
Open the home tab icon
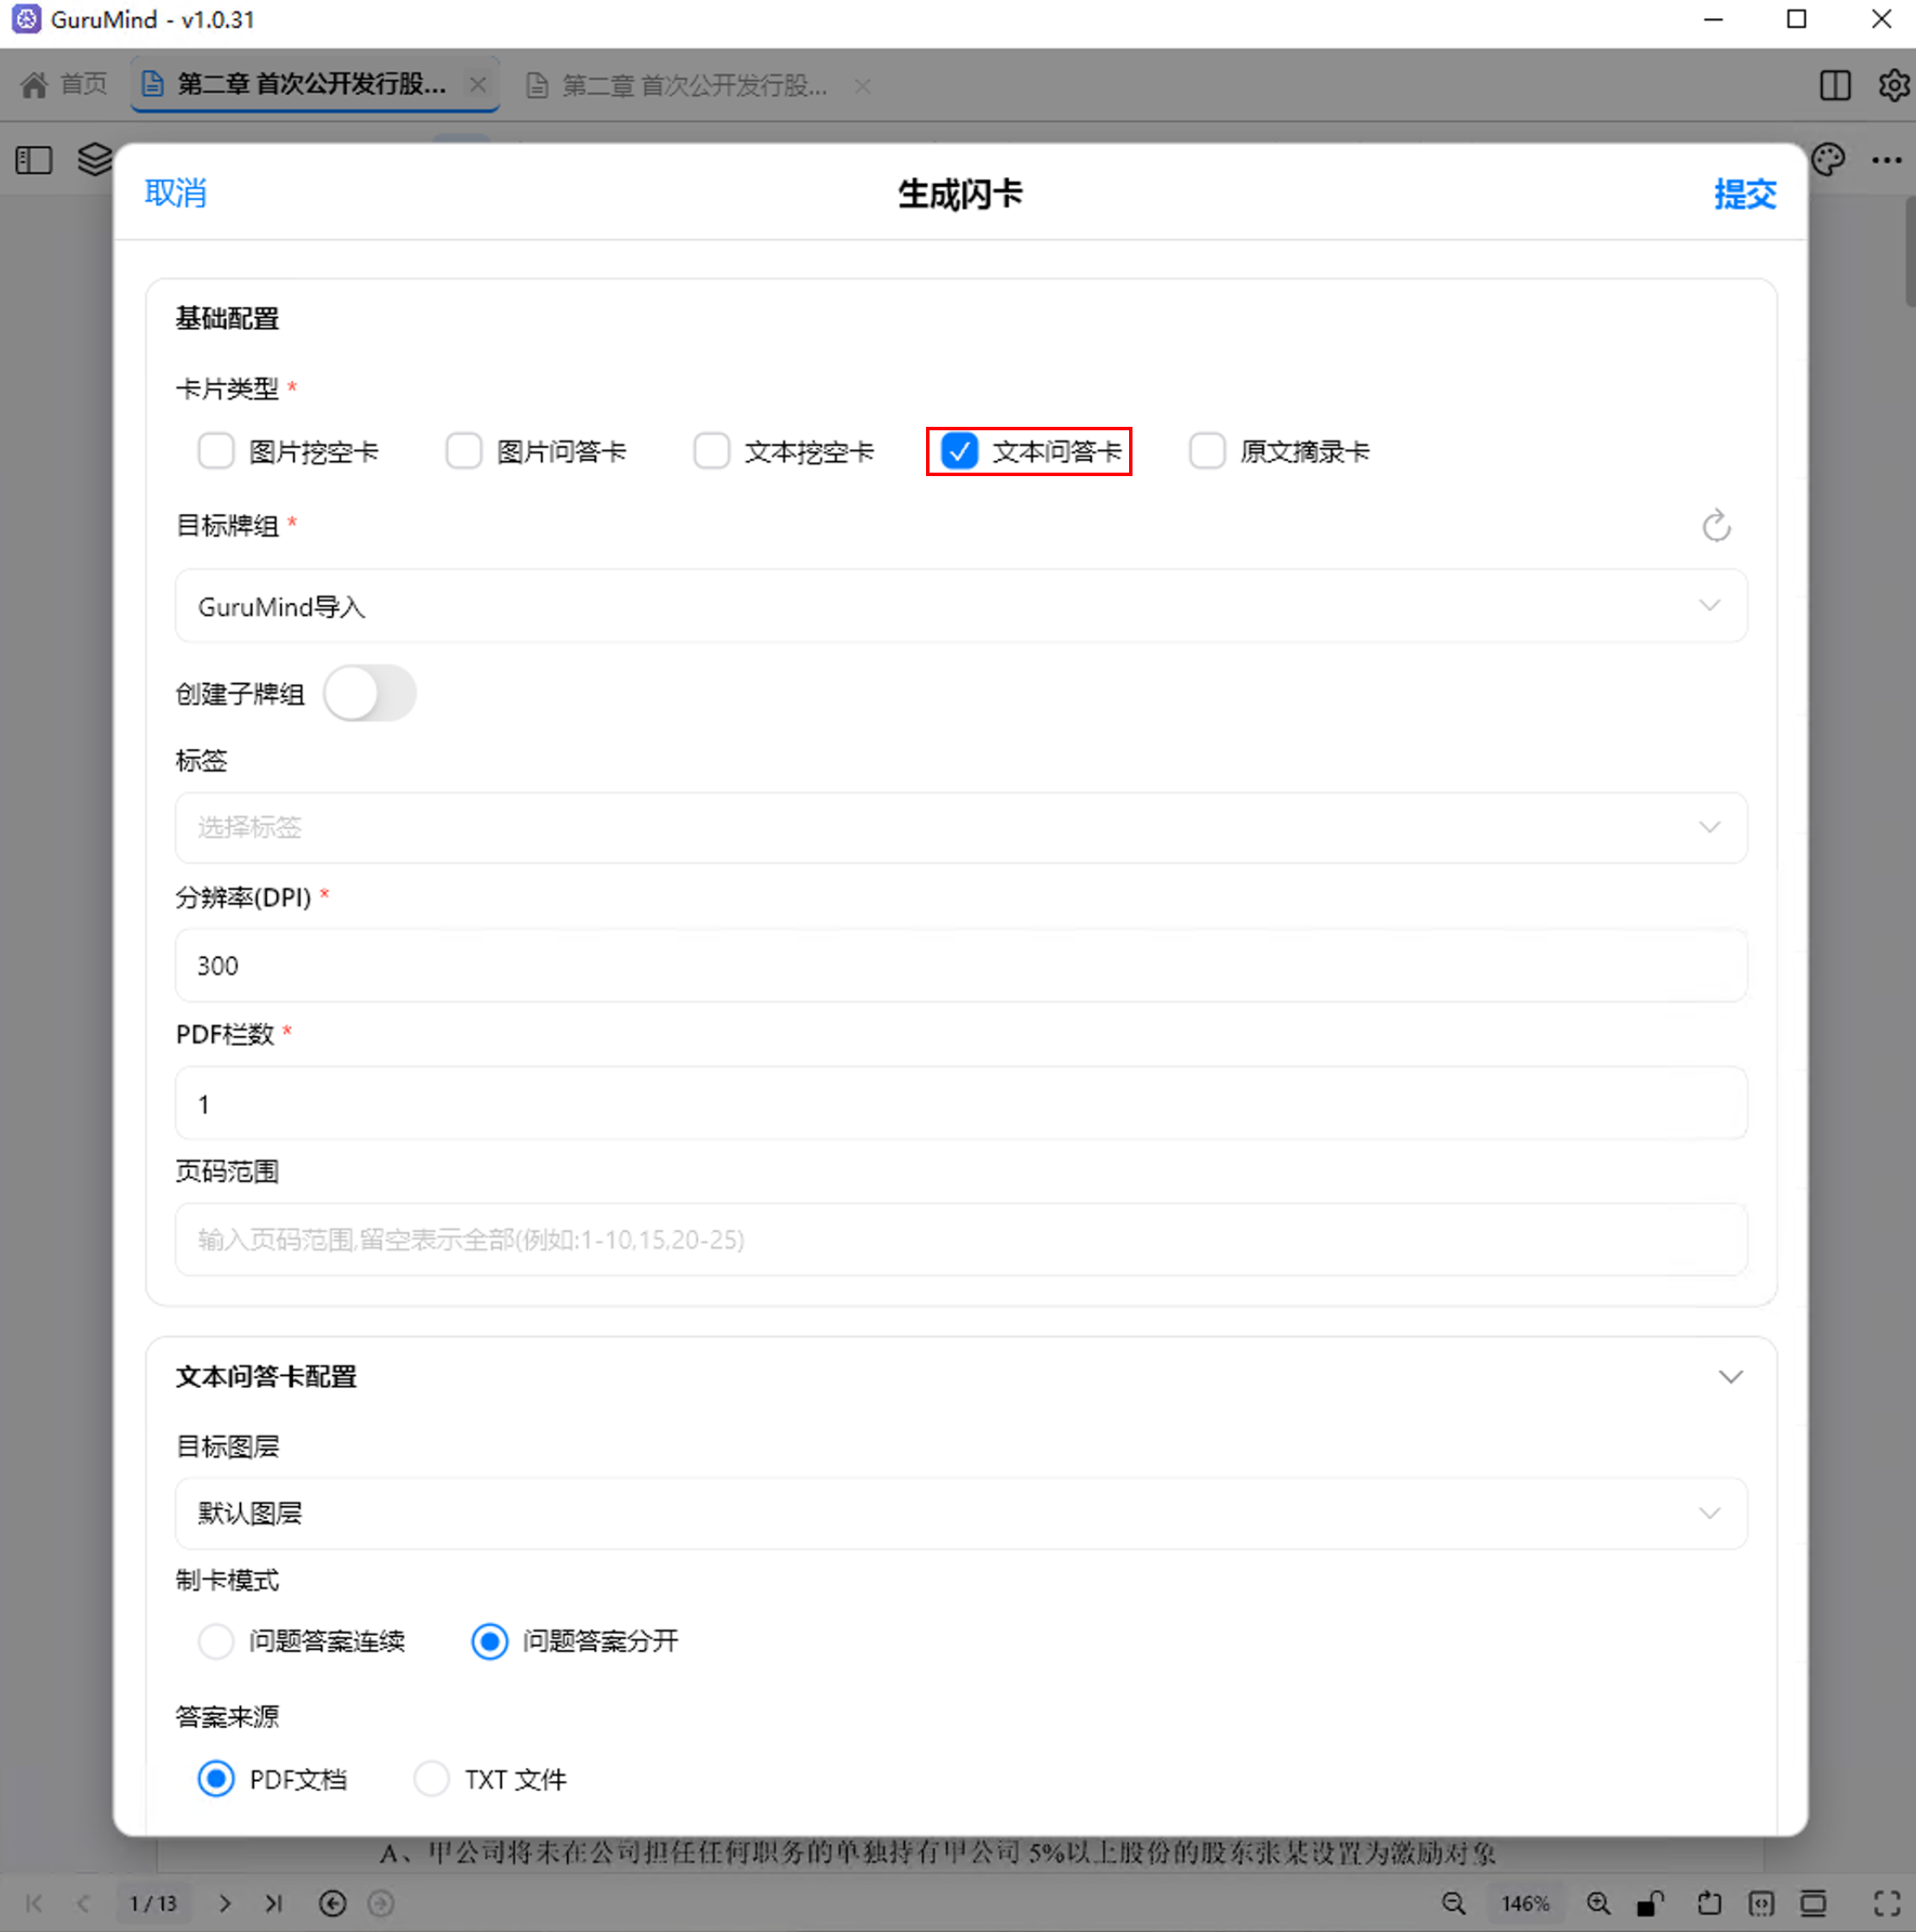point(34,85)
